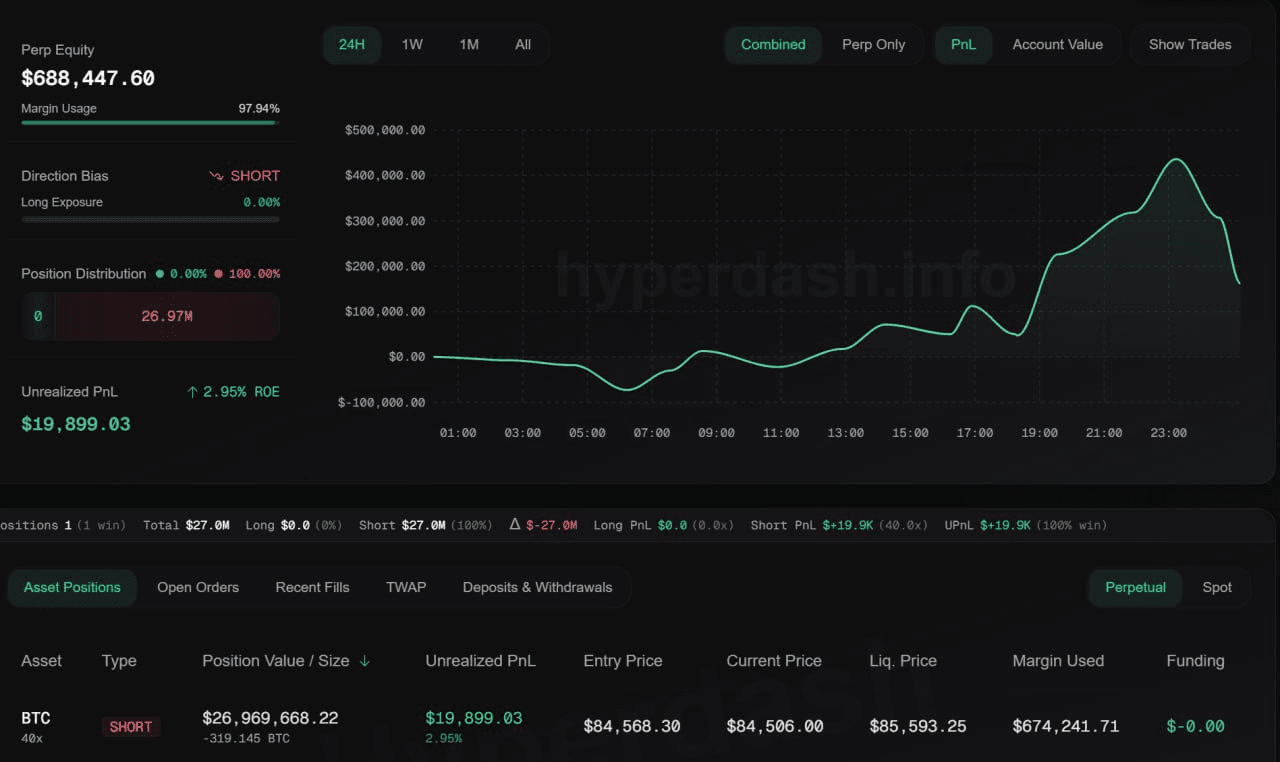Click the Current Price column header
This screenshot has height=762, width=1280.
[x=774, y=661]
